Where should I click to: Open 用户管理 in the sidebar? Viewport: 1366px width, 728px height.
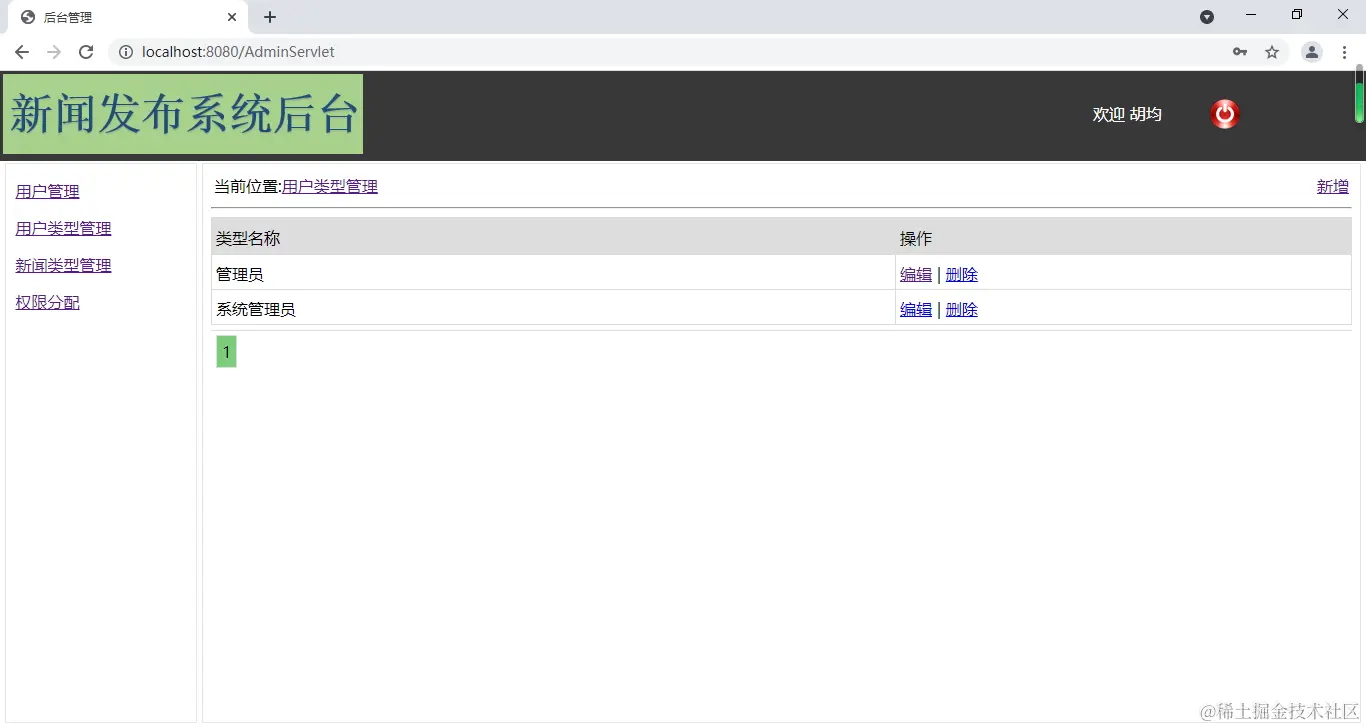[x=48, y=191]
